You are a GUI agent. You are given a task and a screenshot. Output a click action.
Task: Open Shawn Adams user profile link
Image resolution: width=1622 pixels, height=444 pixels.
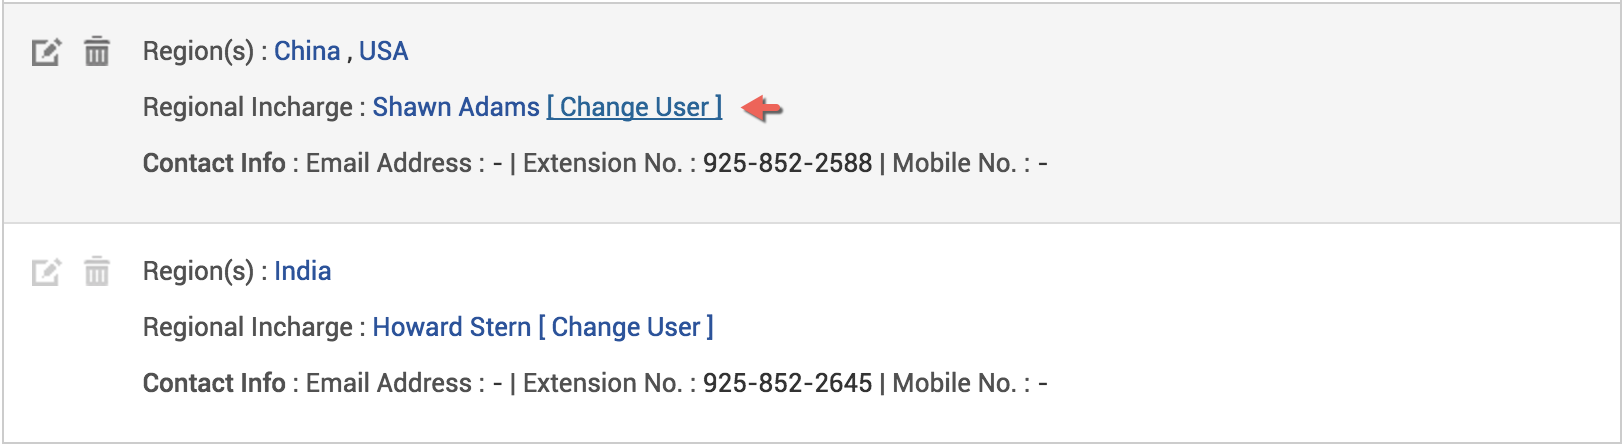pyautogui.click(x=456, y=107)
